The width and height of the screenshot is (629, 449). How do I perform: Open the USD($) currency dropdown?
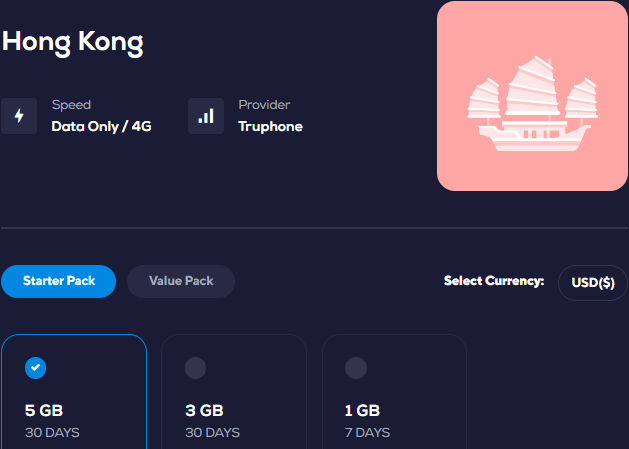[x=592, y=282]
